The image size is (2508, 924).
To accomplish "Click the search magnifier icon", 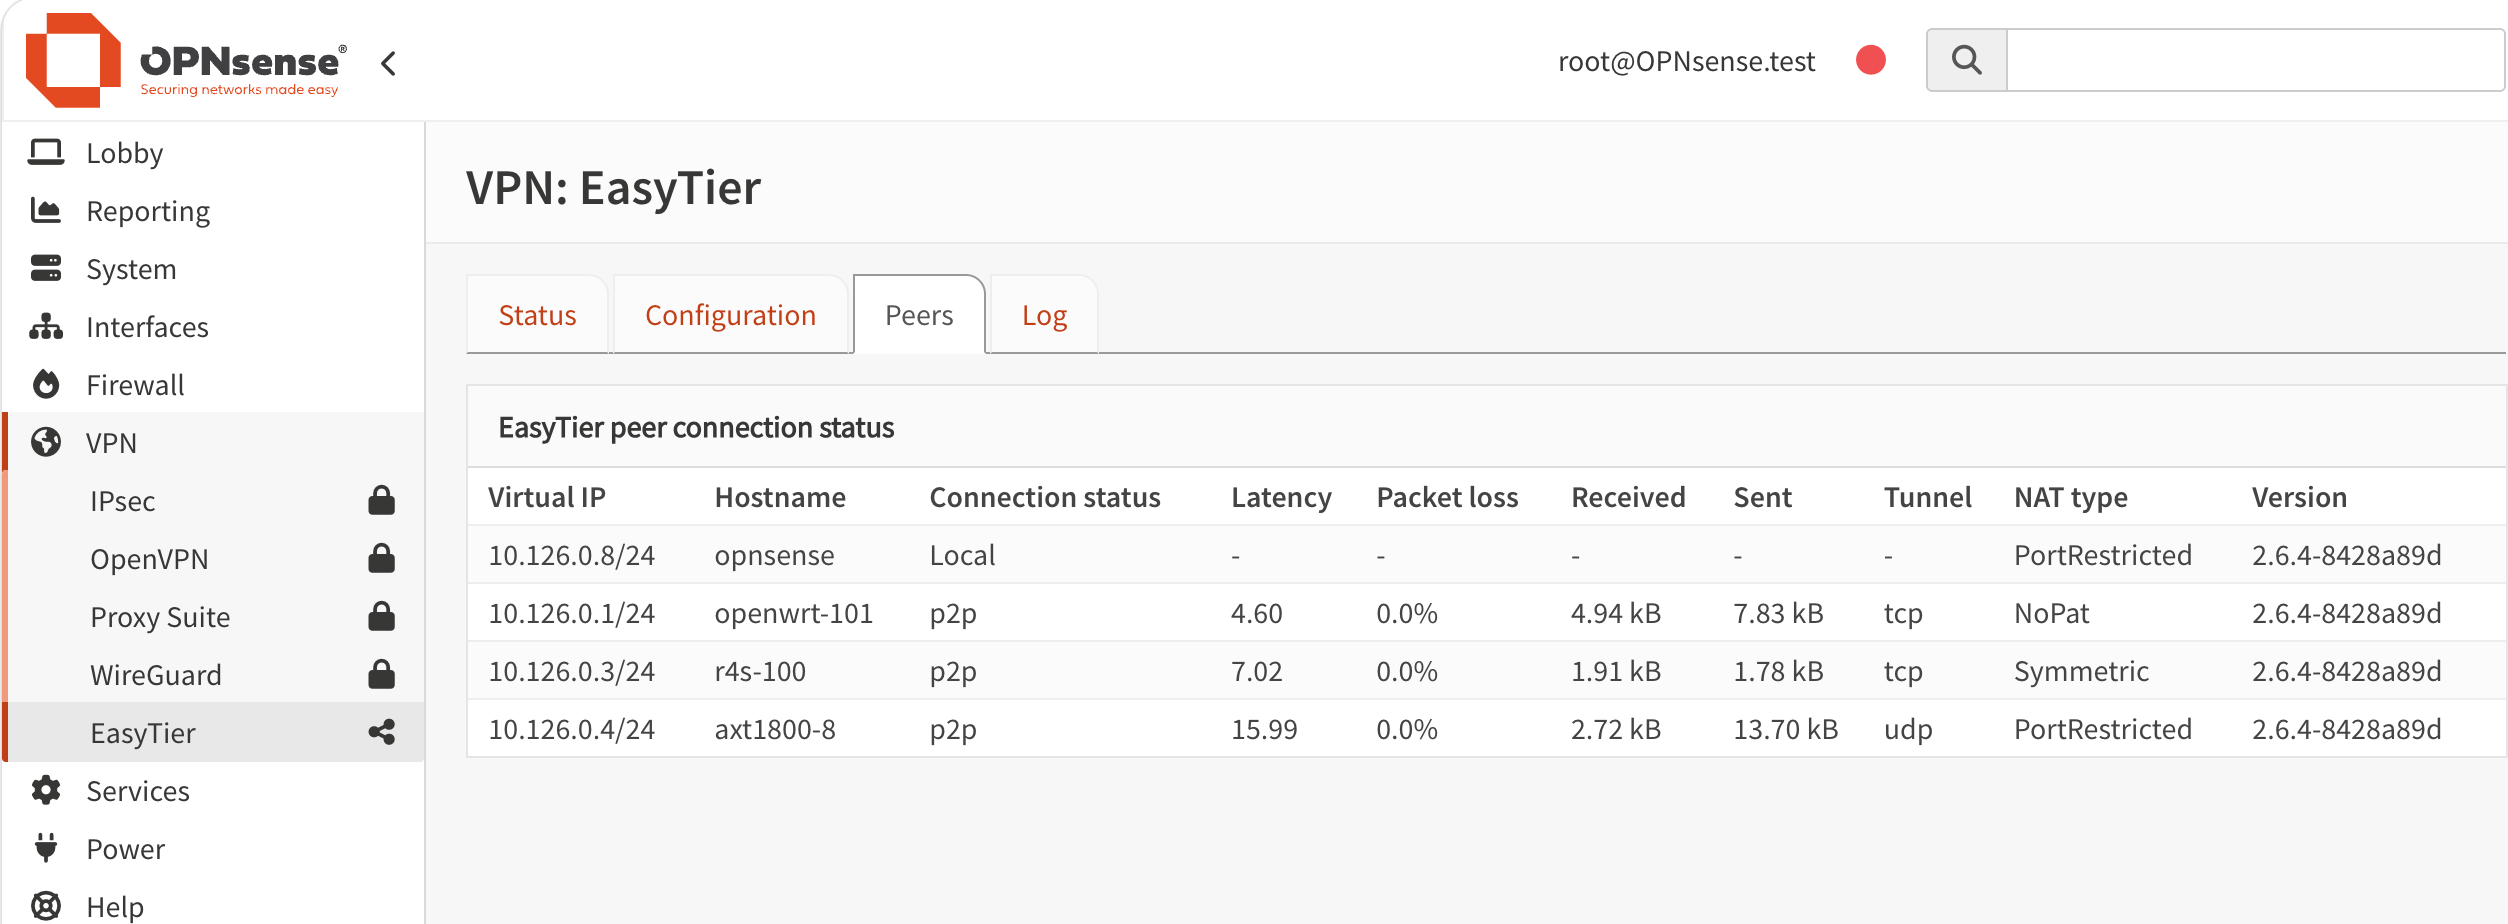I will pos(1966,60).
